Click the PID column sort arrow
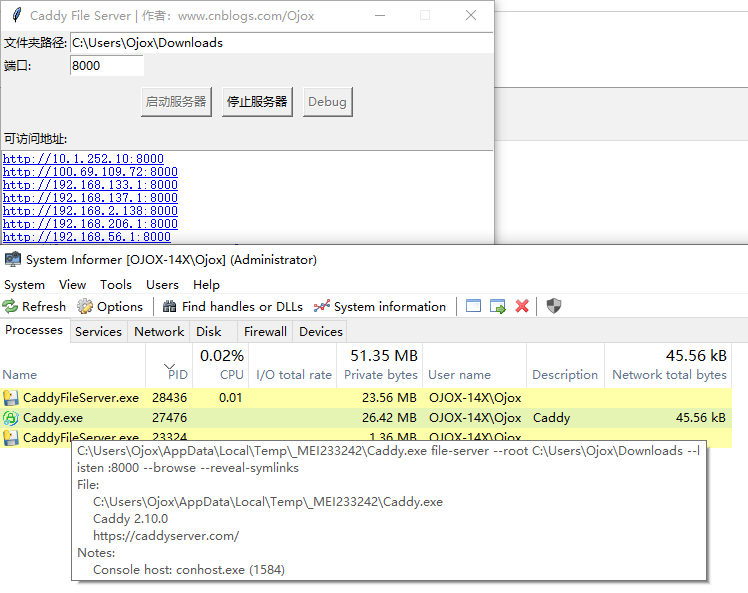The width and height of the screenshot is (748, 593). pos(169,366)
